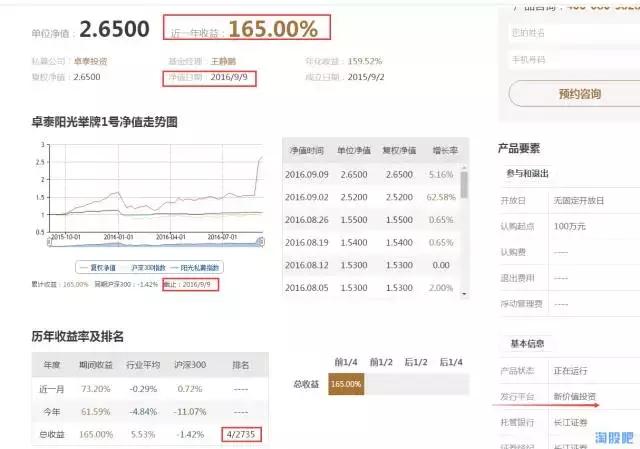
Task: Focus the 您的姓名 name input field
Action: [x=575, y=33]
